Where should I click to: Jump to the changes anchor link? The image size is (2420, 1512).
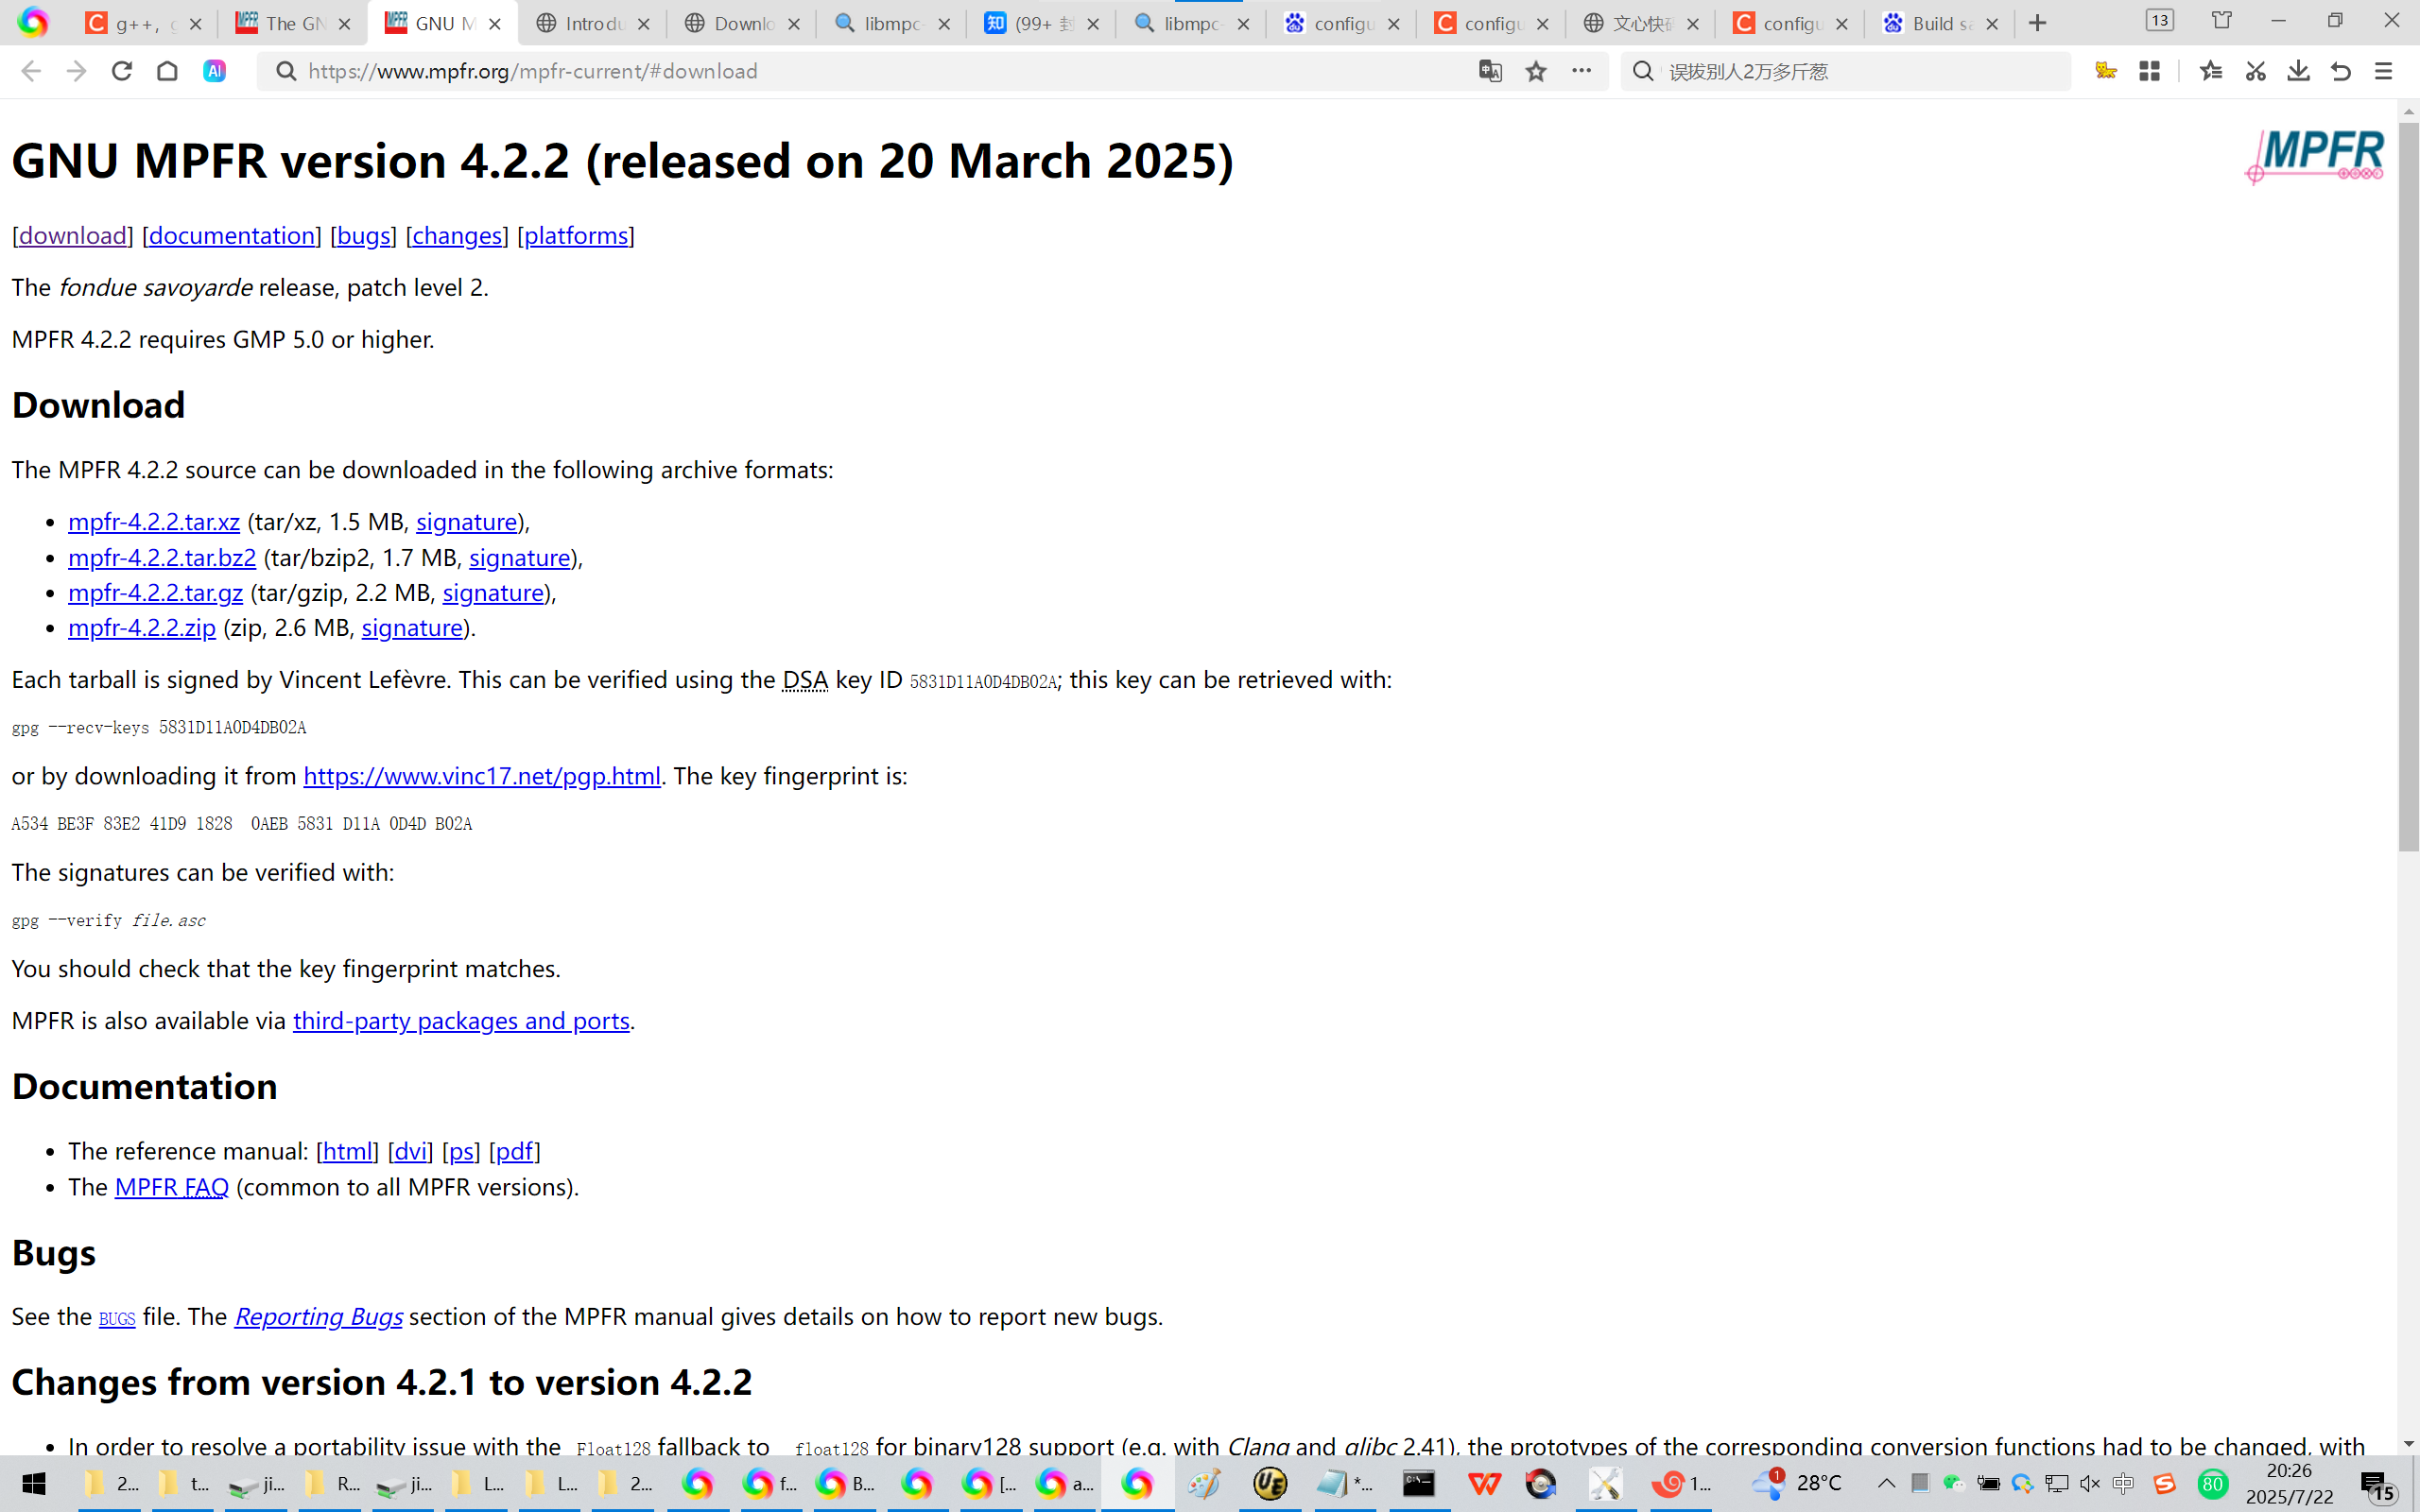[457, 235]
